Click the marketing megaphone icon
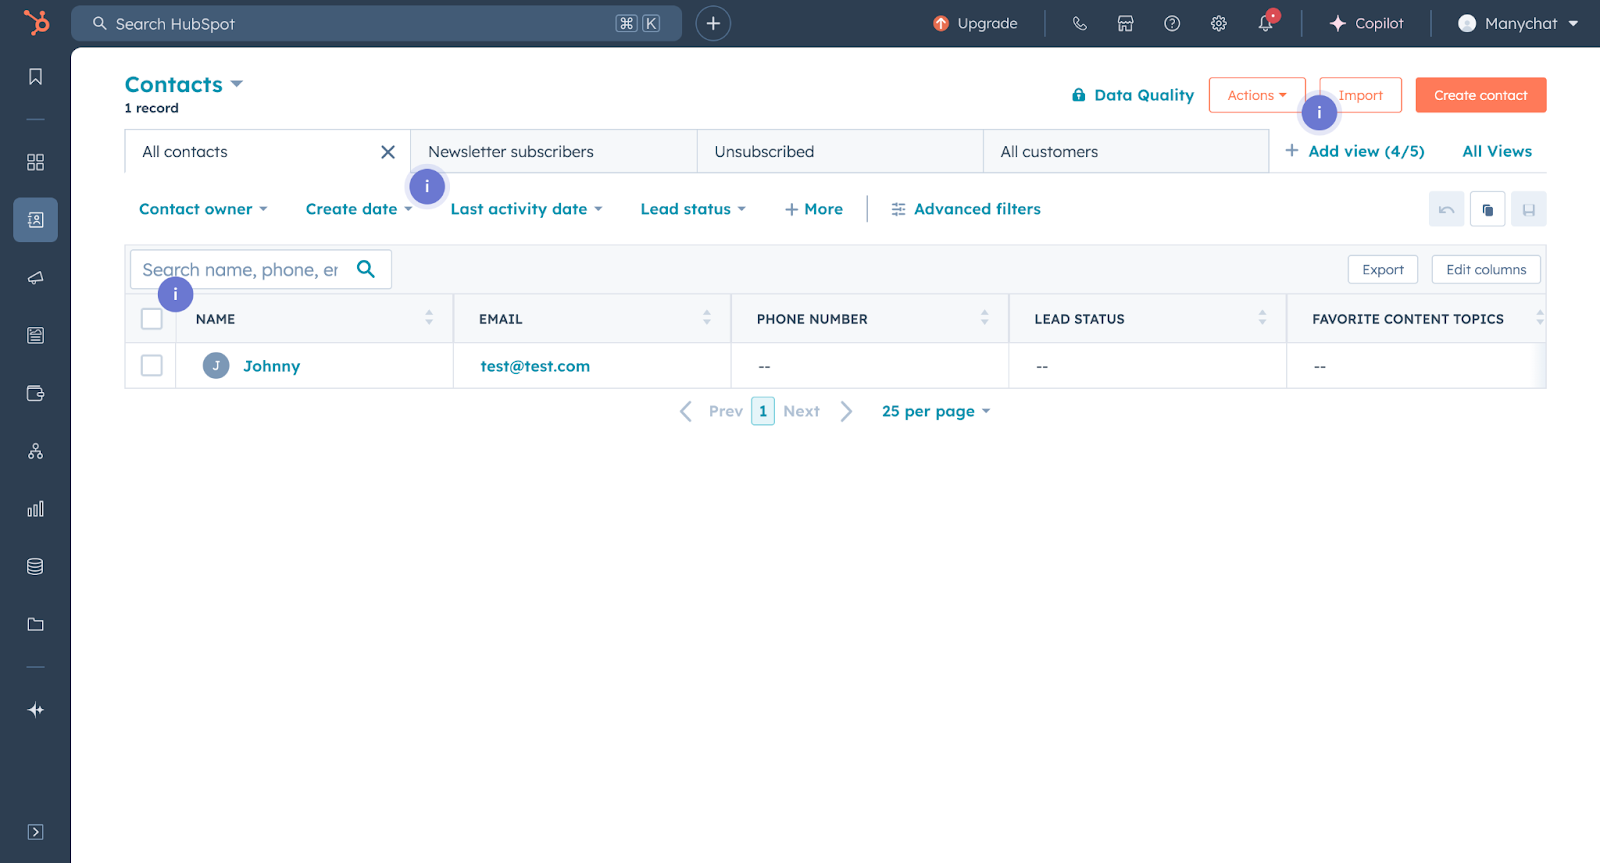 tap(35, 278)
